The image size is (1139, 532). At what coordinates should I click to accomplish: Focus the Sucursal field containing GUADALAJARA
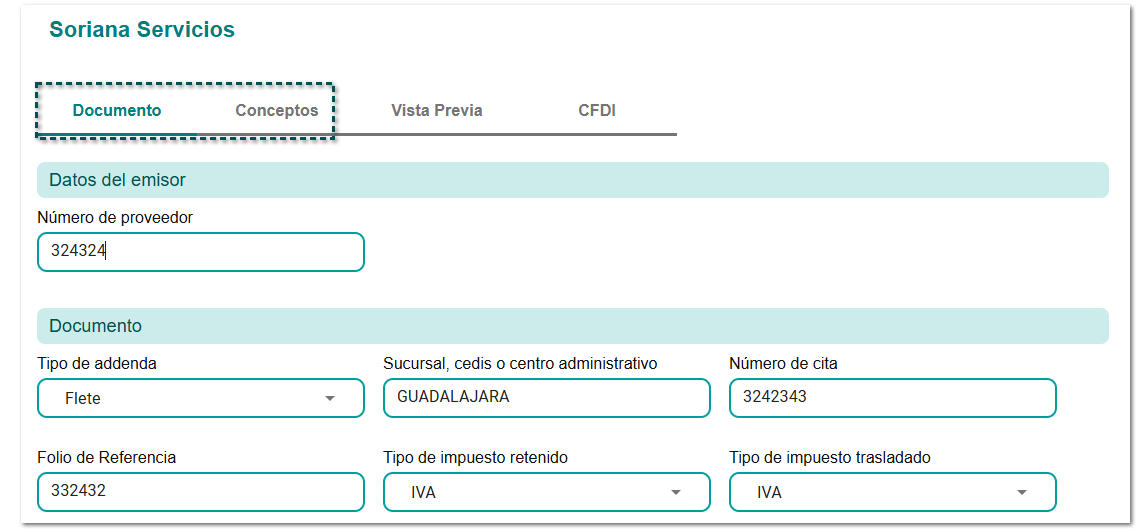coord(546,397)
